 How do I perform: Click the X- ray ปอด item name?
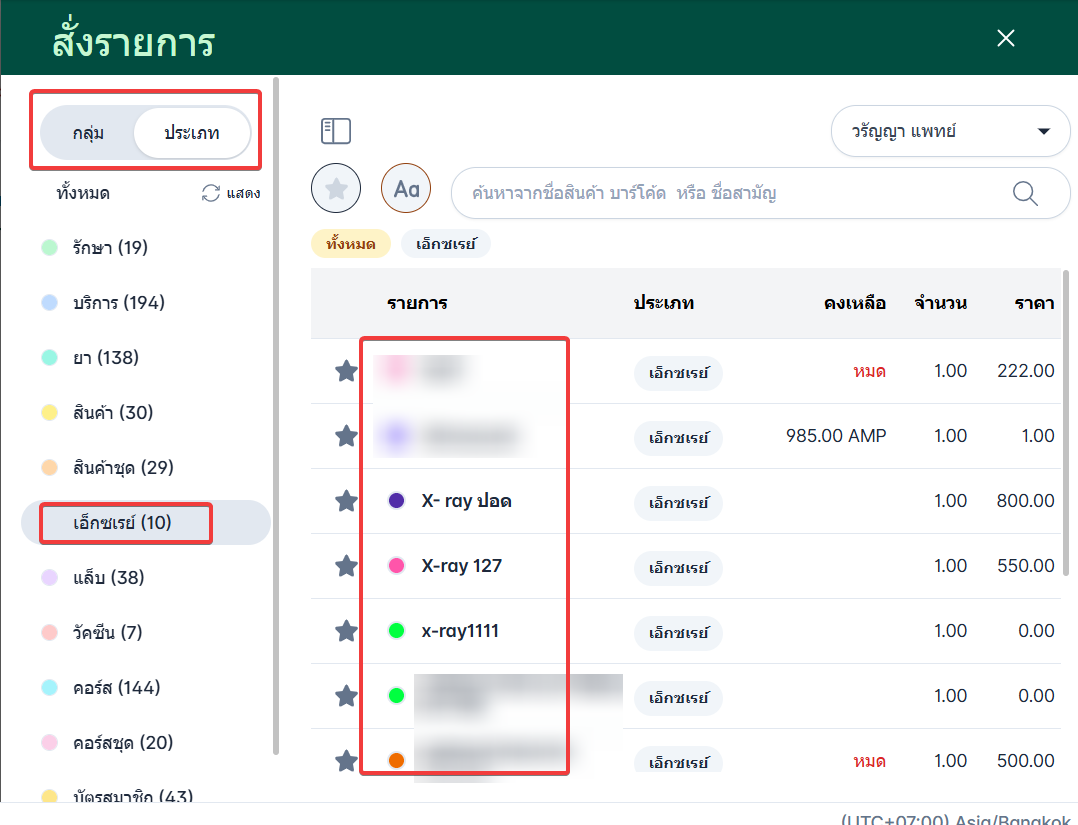tap(466, 501)
